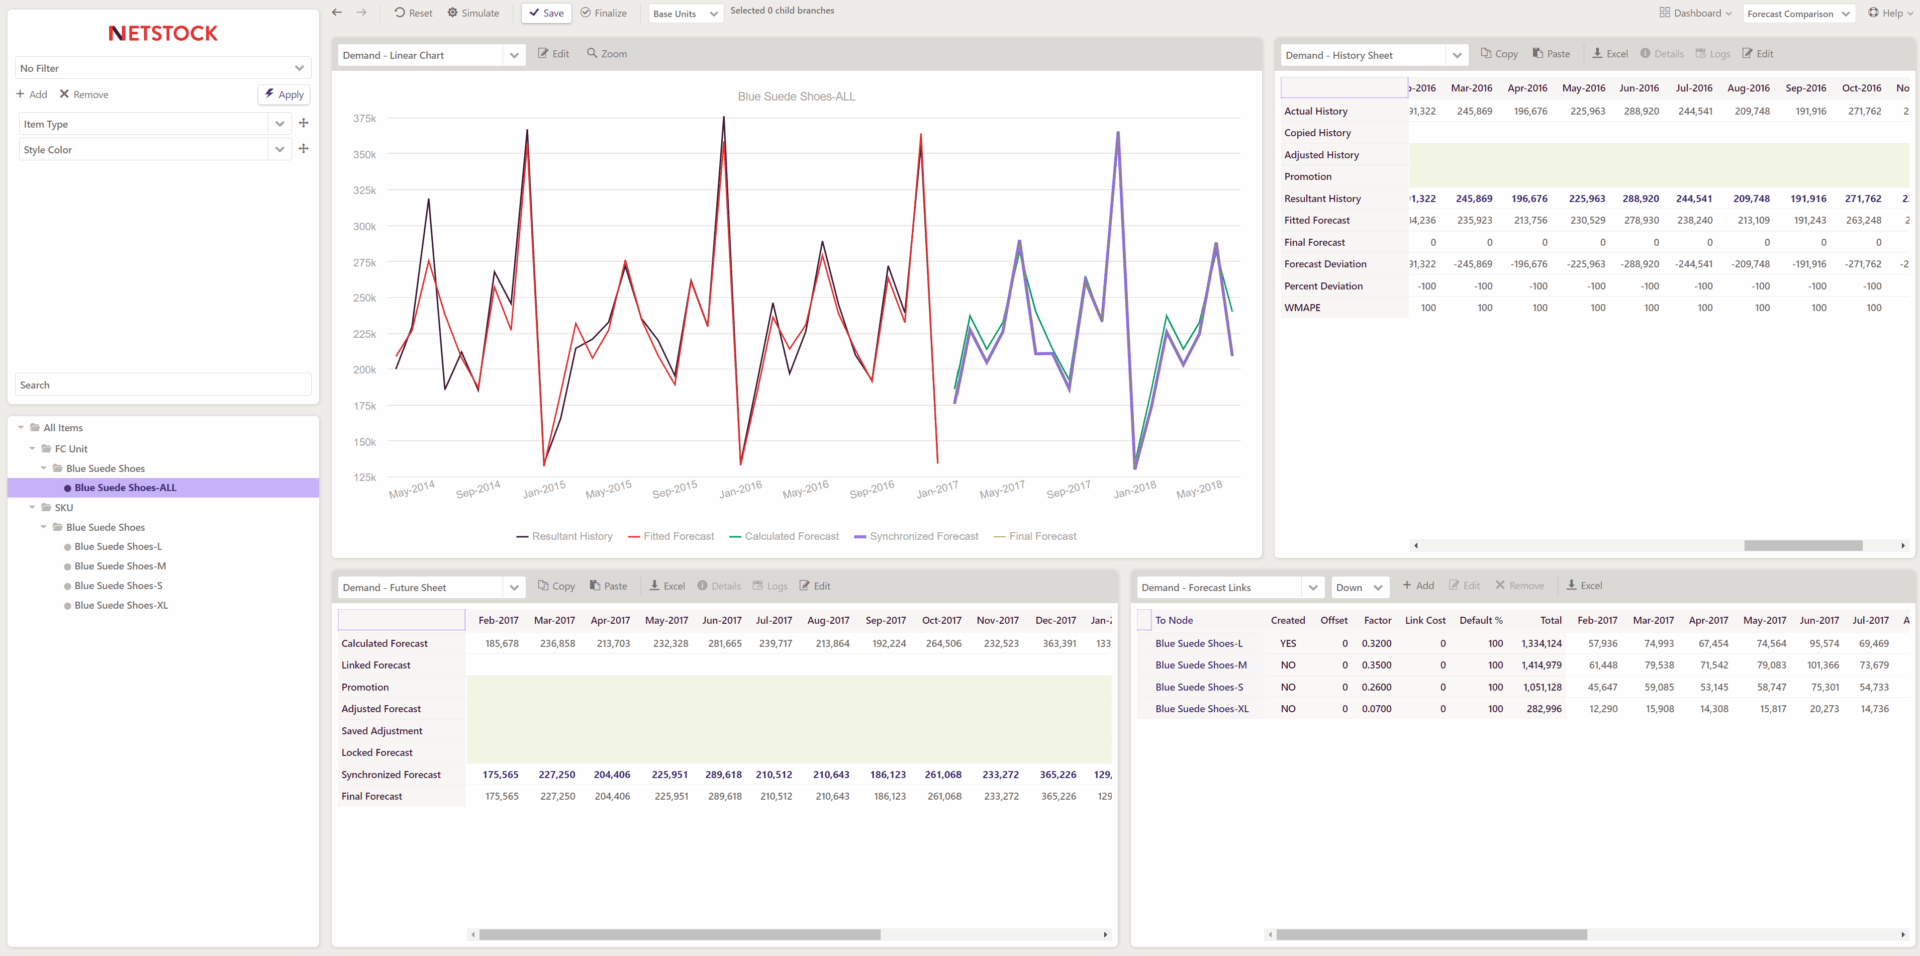Click Paste in the Future Sheet toolbar
The width and height of the screenshot is (1920, 956).
click(608, 587)
